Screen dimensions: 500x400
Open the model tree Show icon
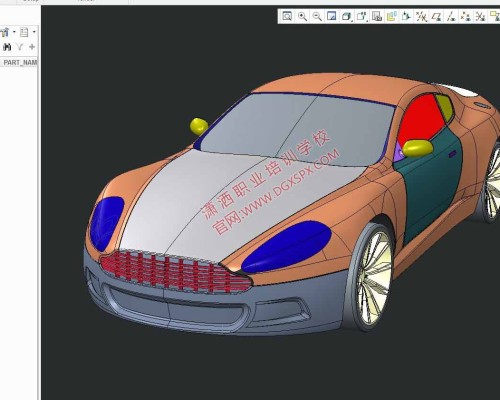5,32
